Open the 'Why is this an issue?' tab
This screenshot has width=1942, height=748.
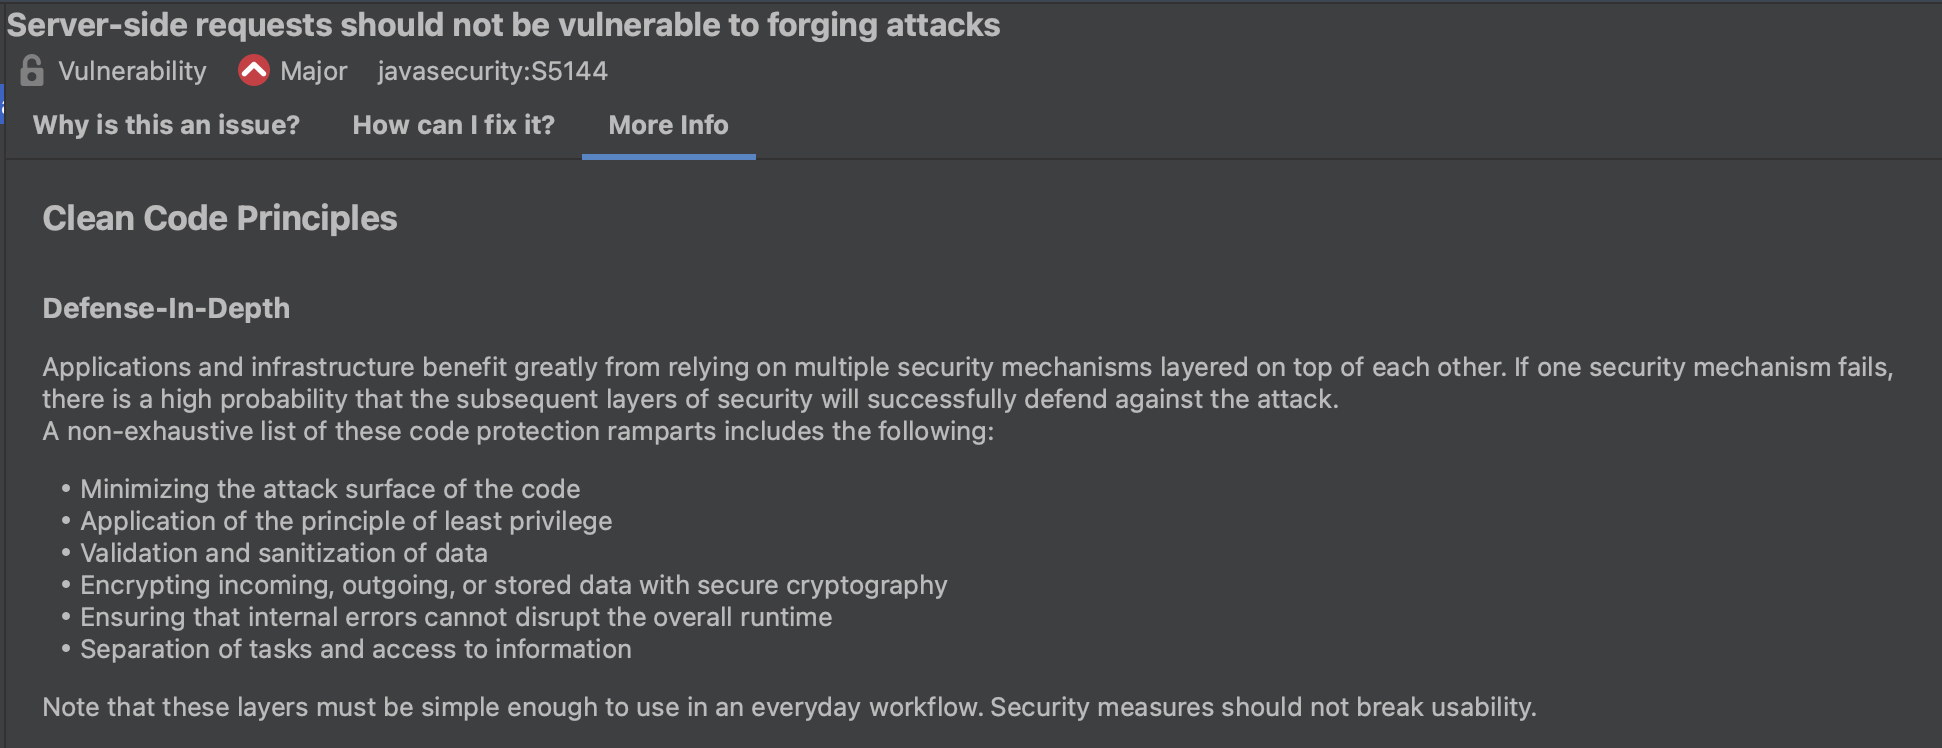coord(166,125)
